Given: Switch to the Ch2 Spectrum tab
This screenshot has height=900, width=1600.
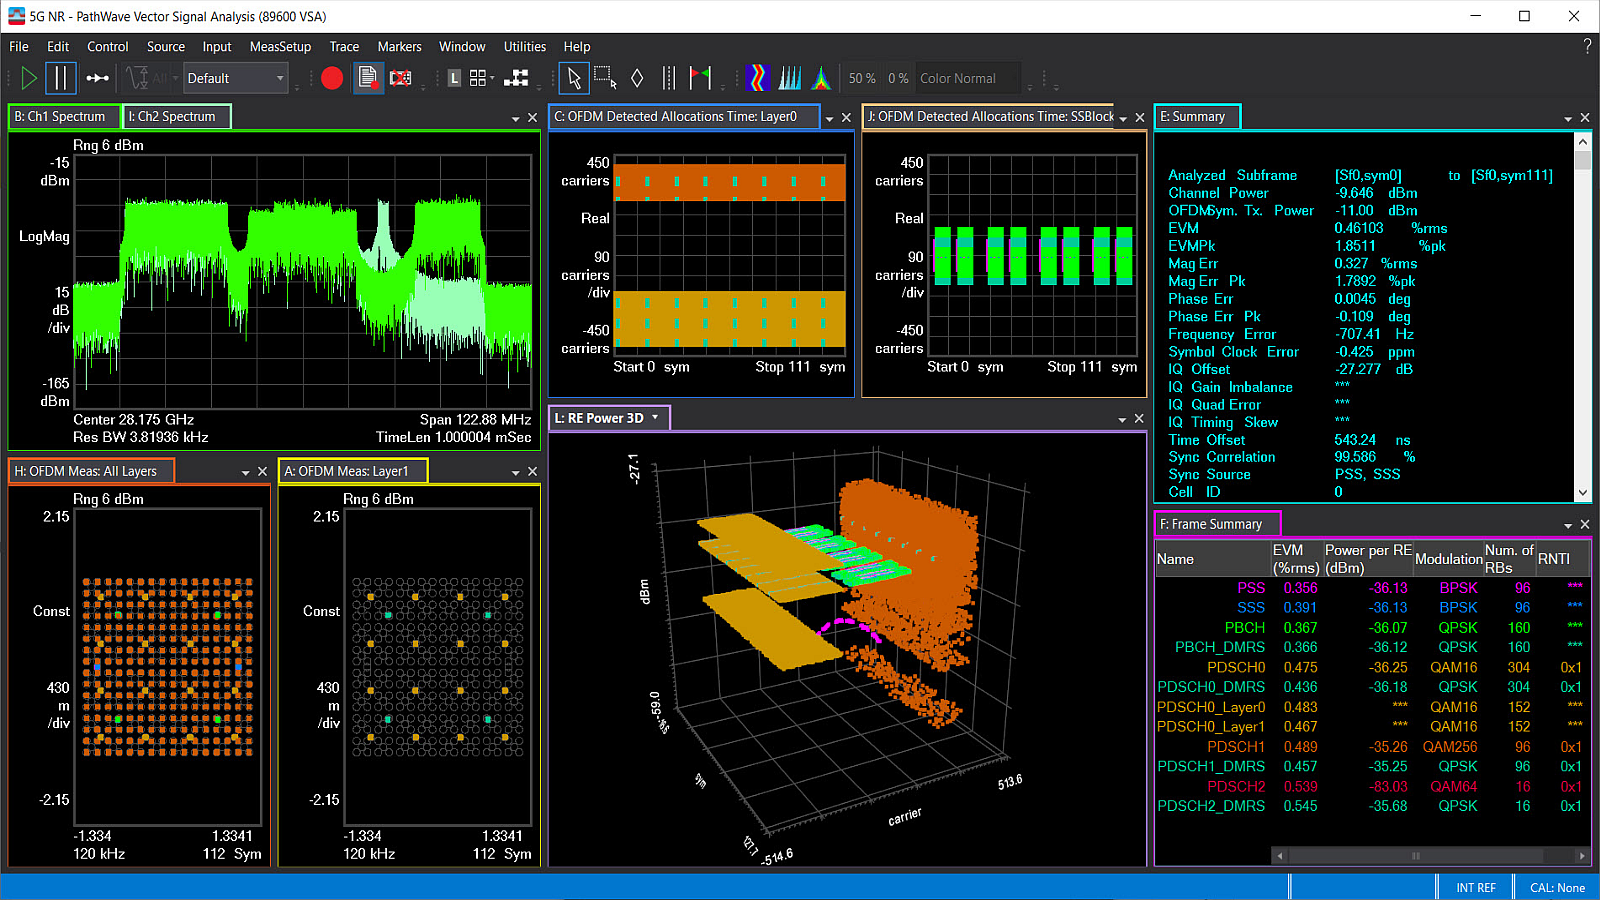Looking at the screenshot, I should coord(176,116).
